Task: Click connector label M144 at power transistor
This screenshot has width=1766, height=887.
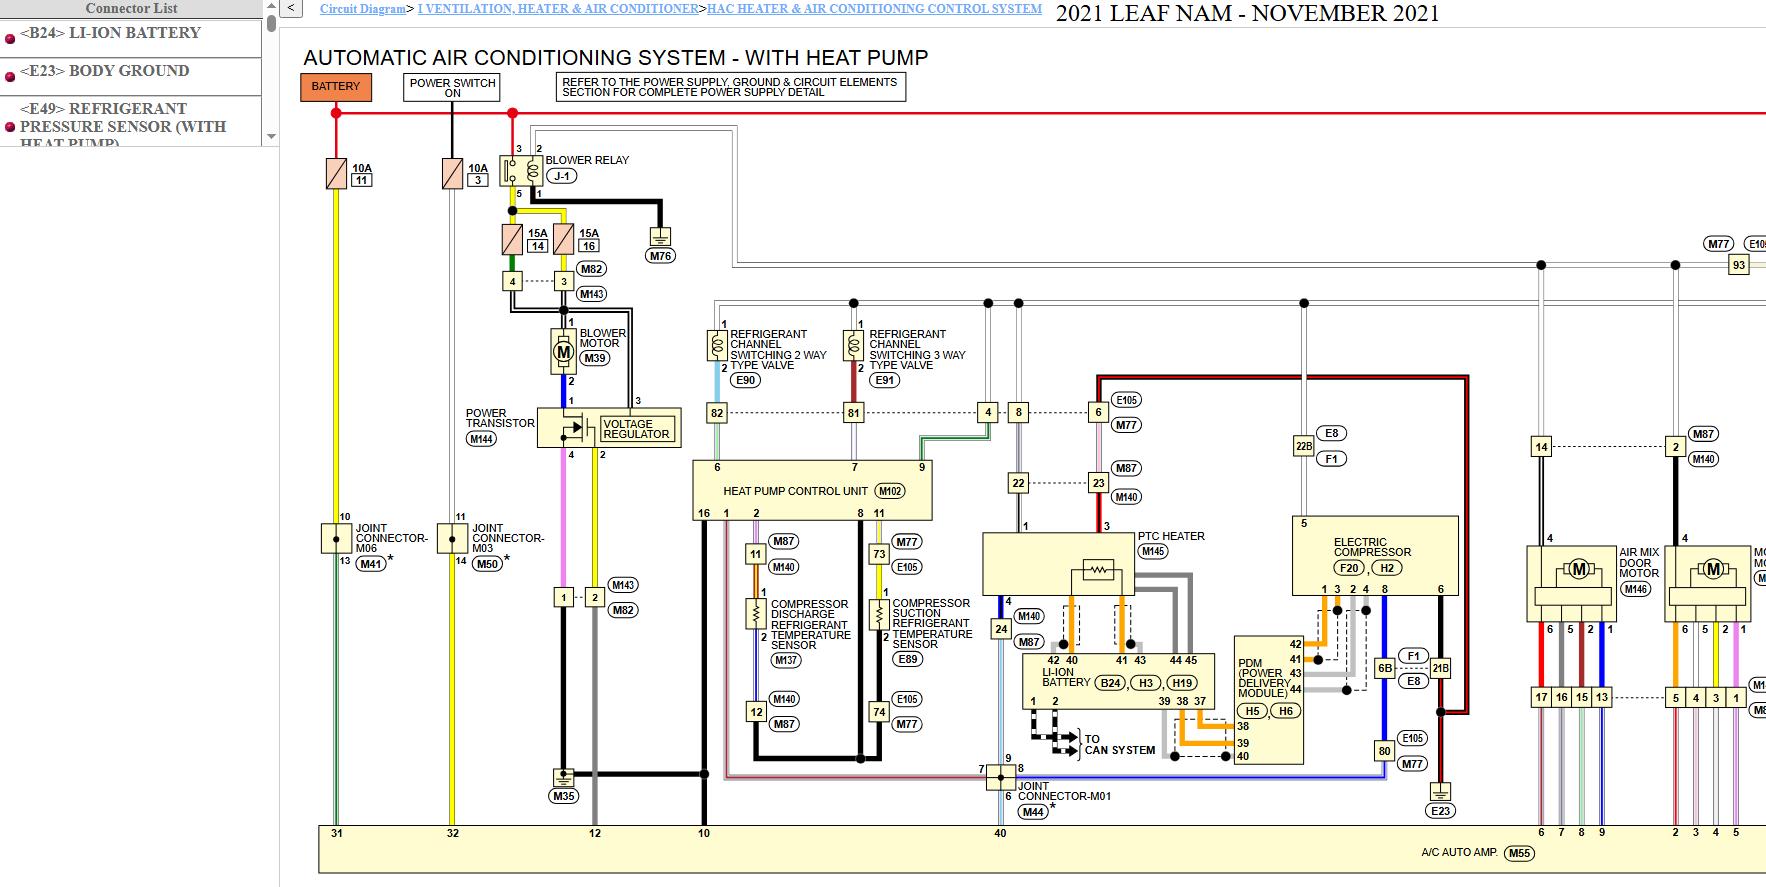Action: click(481, 439)
